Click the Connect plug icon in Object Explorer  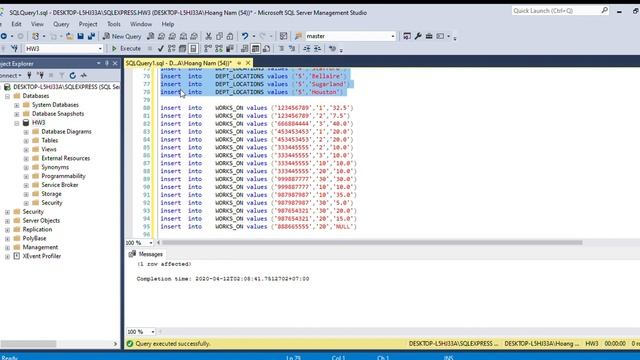[29, 76]
